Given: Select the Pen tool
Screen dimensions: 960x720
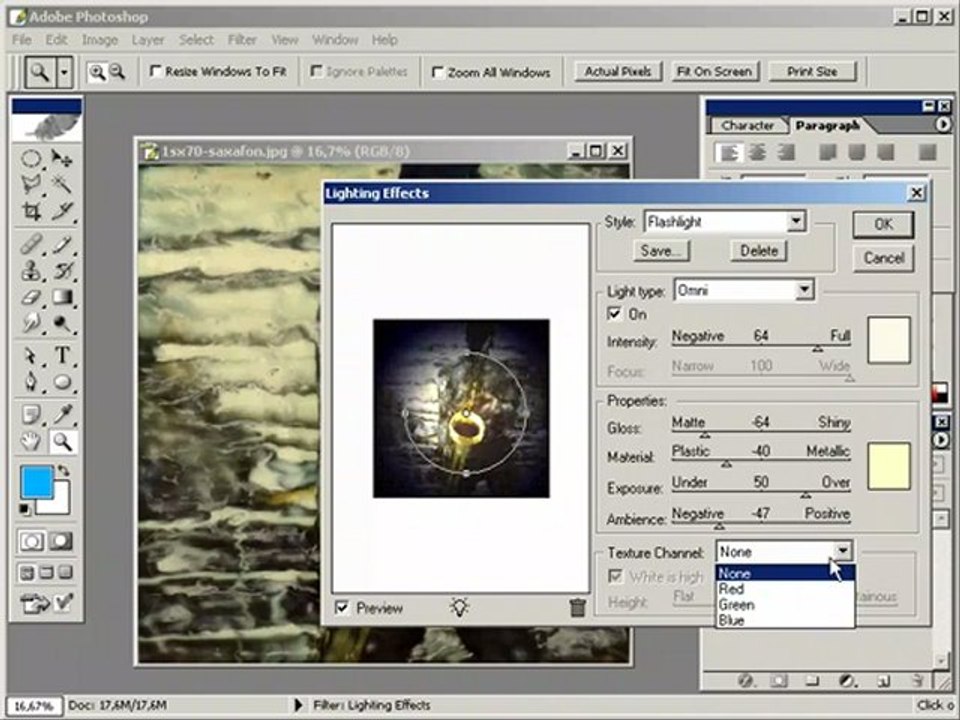Looking at the screenshot, I should (x=31, y=381).
